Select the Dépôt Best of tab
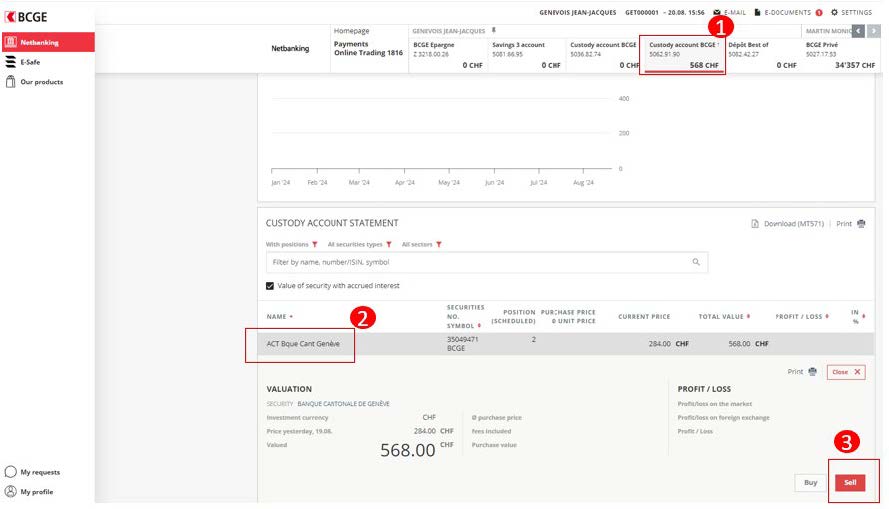The image size is (889, 509). (x=763, y=56)
